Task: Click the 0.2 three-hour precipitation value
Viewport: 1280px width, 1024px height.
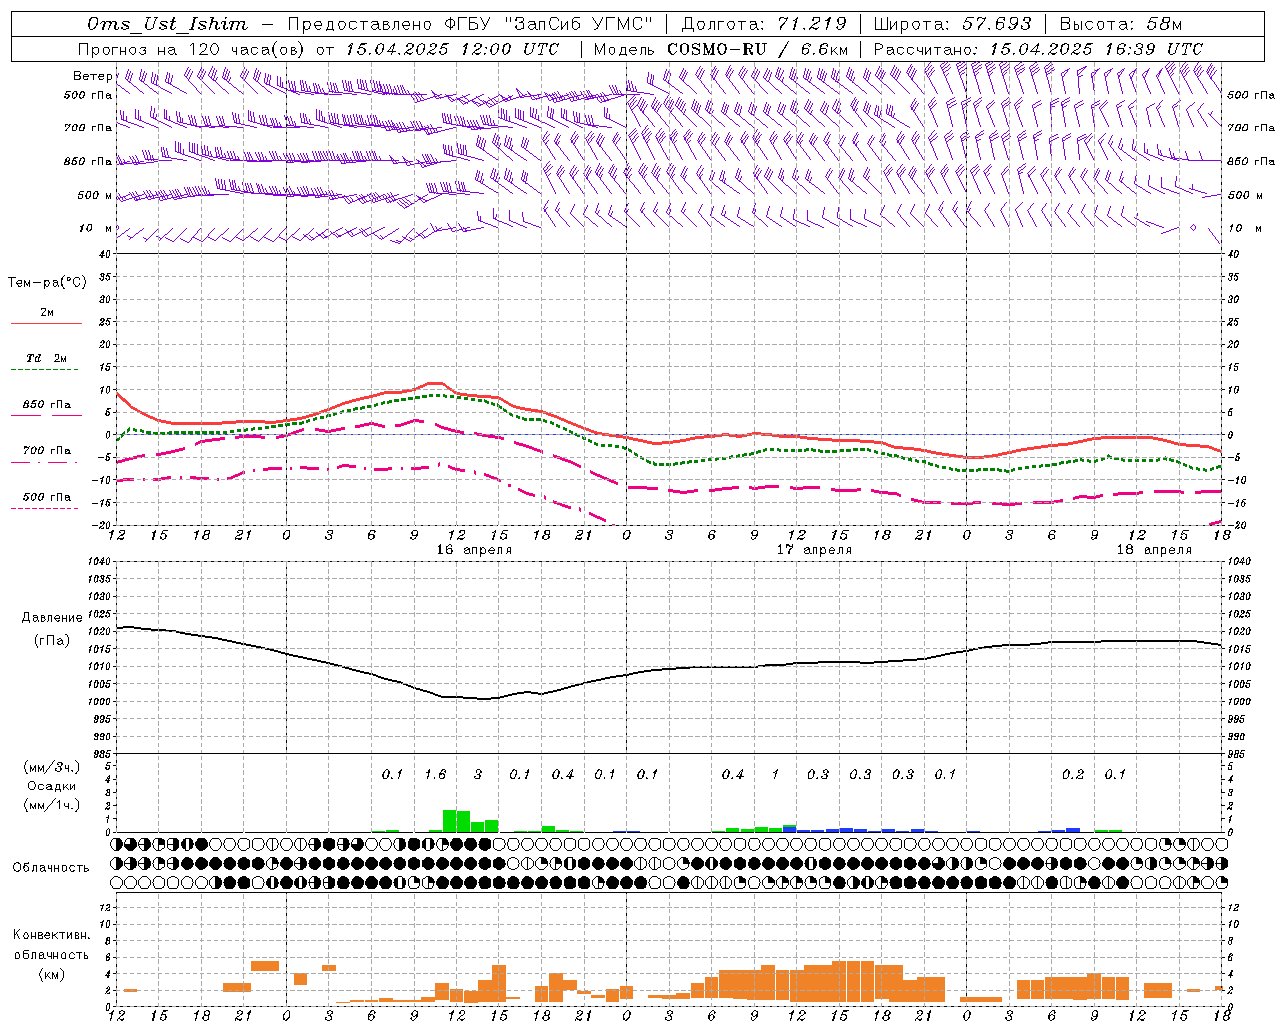Action: 1073,774
